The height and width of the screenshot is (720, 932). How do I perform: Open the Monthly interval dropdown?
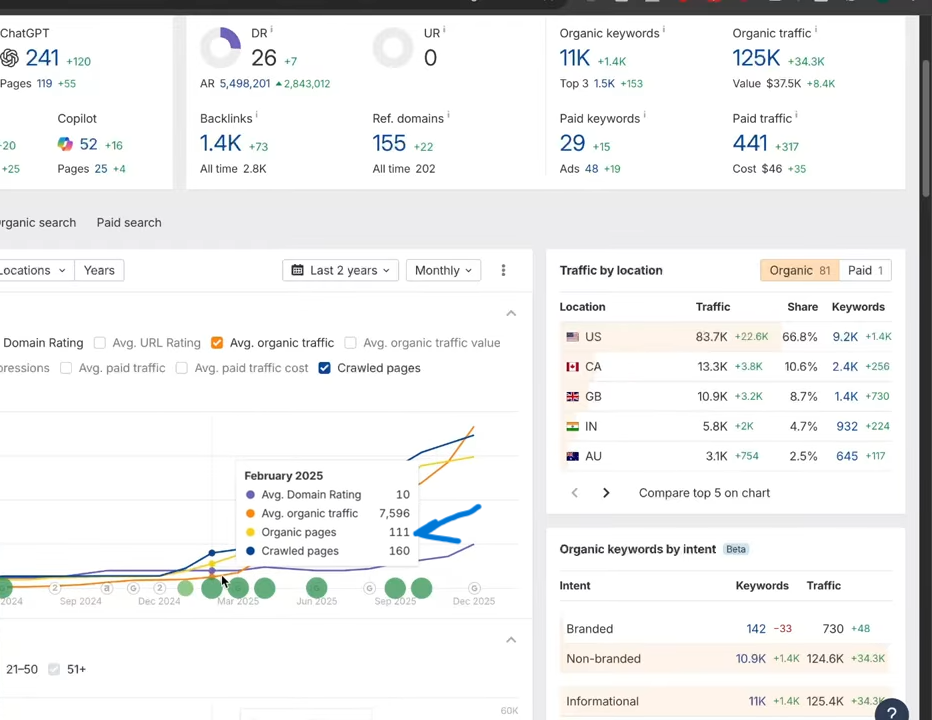coord(442,270)
